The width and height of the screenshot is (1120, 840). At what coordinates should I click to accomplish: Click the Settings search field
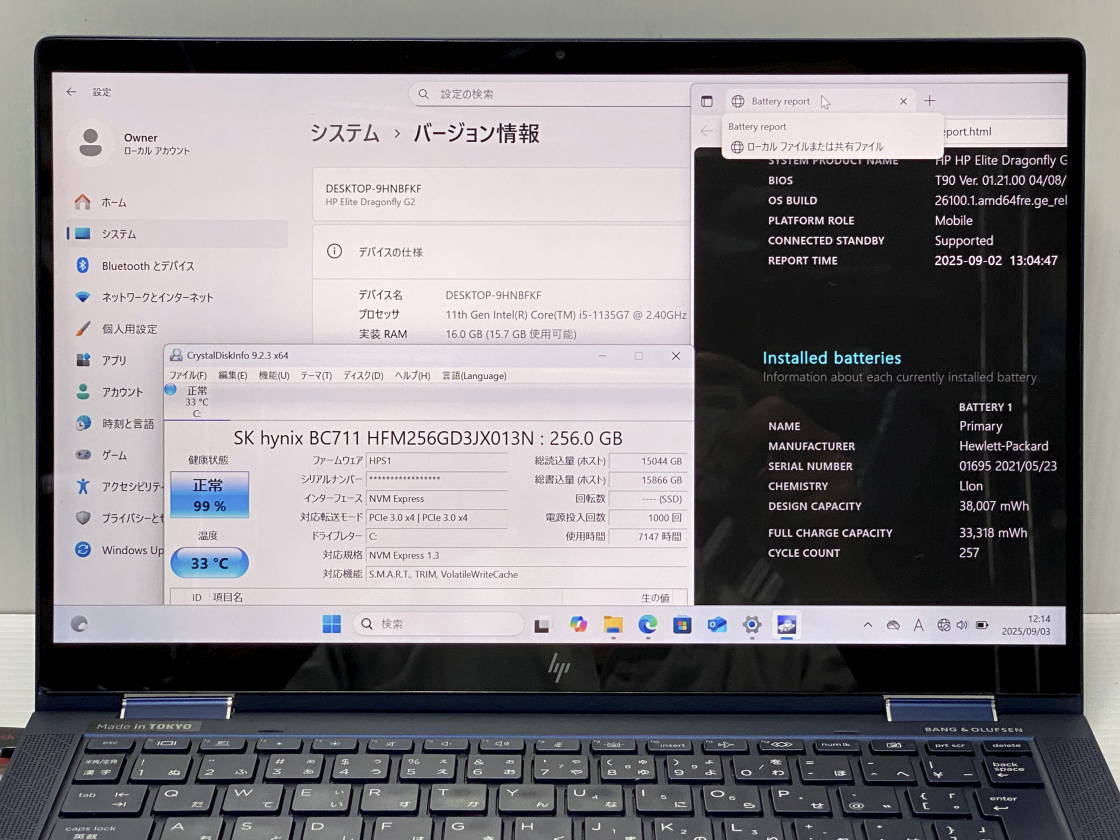click(550, 94)
